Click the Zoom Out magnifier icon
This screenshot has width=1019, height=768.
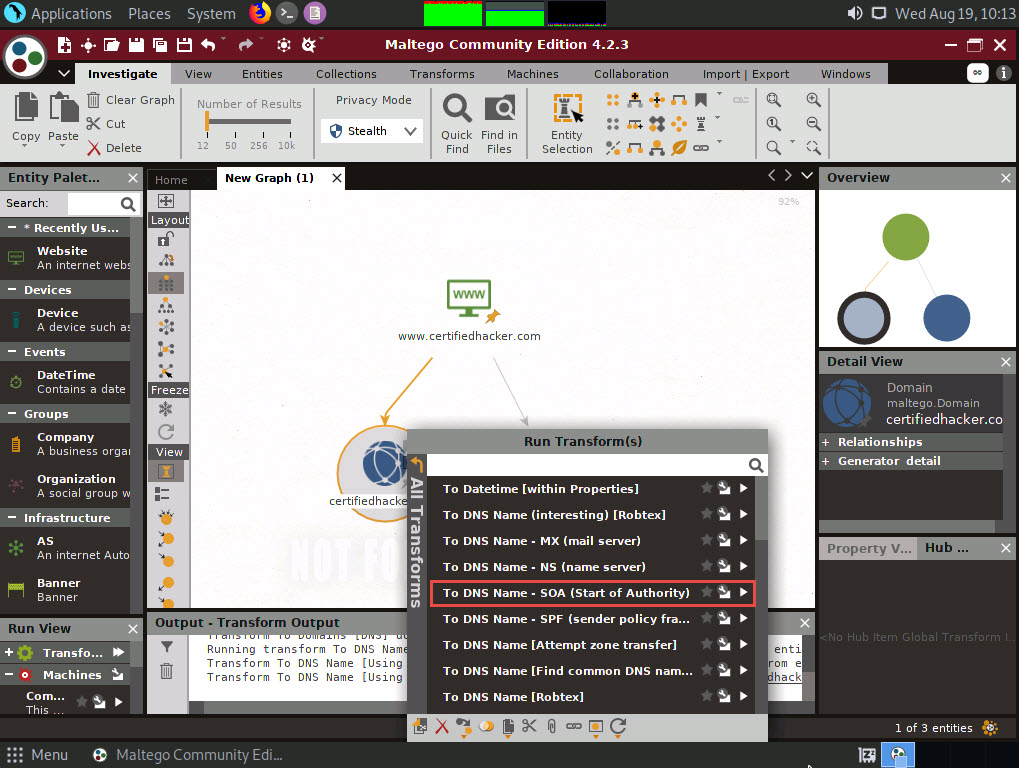[x=813, y=123]
